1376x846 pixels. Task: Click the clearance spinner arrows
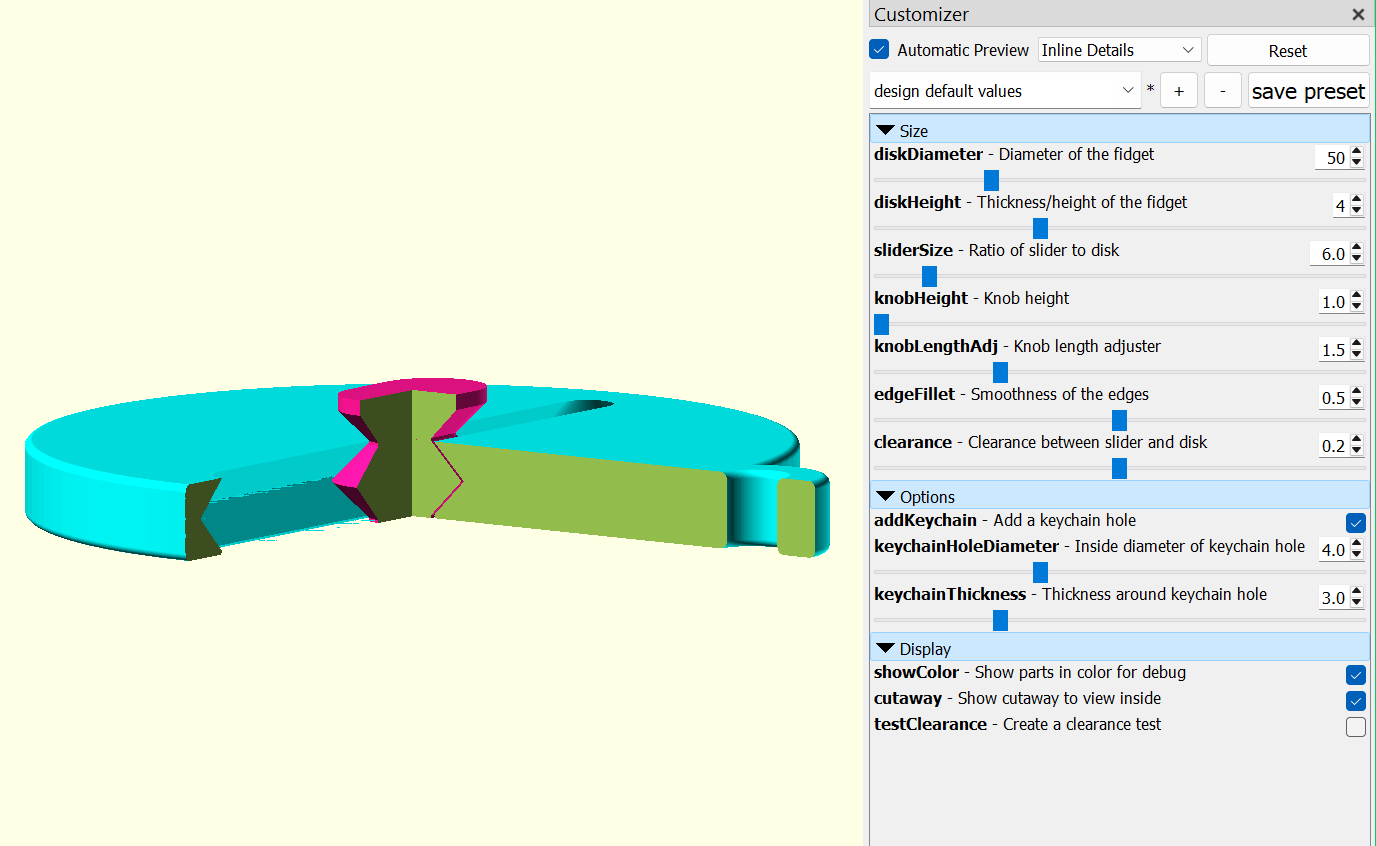click(x=1357, y=446)
